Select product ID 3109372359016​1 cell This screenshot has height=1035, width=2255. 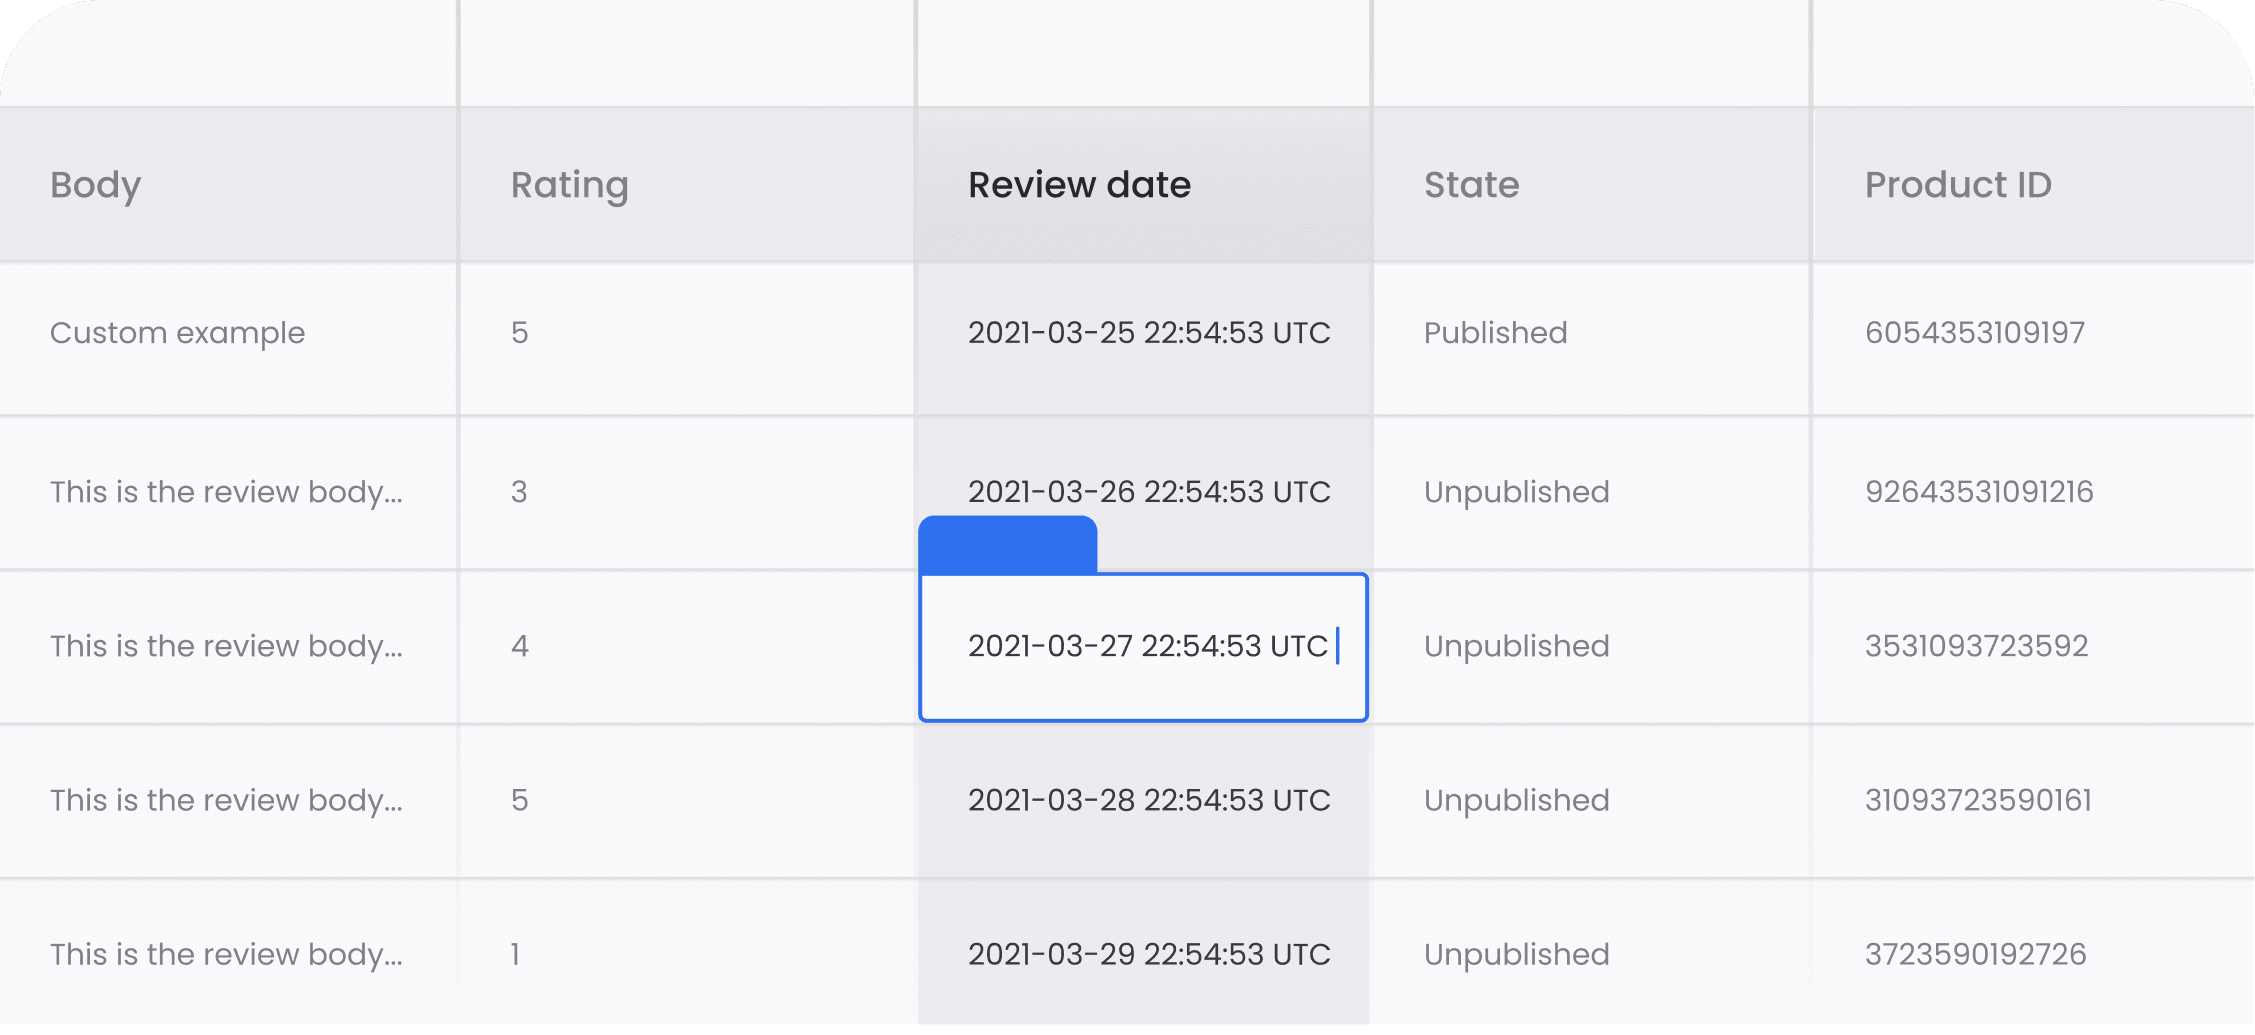pos(2034,802)
